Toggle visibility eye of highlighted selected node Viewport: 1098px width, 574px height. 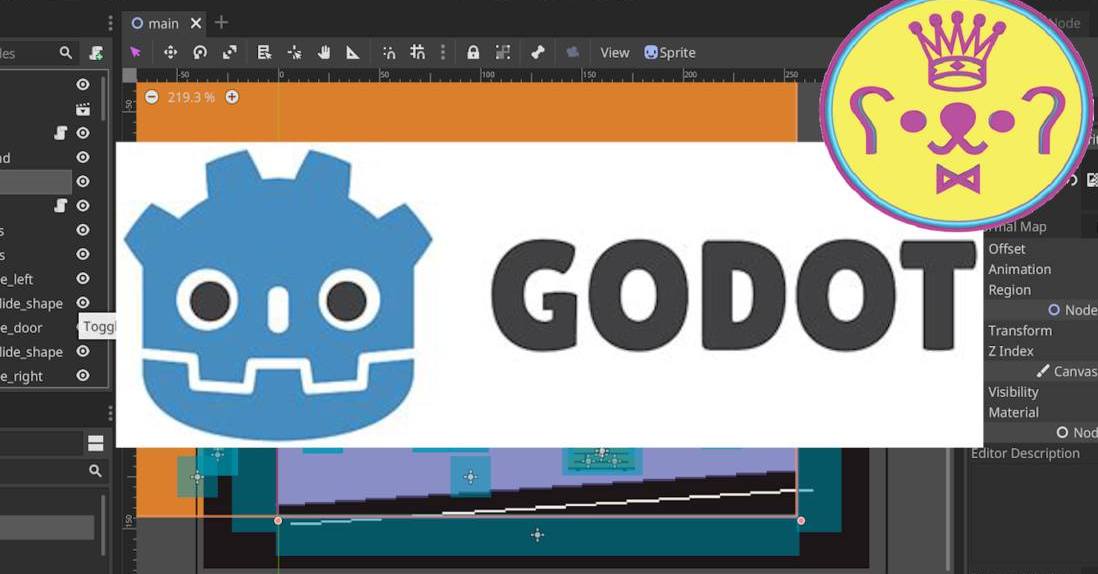[83, 181]
